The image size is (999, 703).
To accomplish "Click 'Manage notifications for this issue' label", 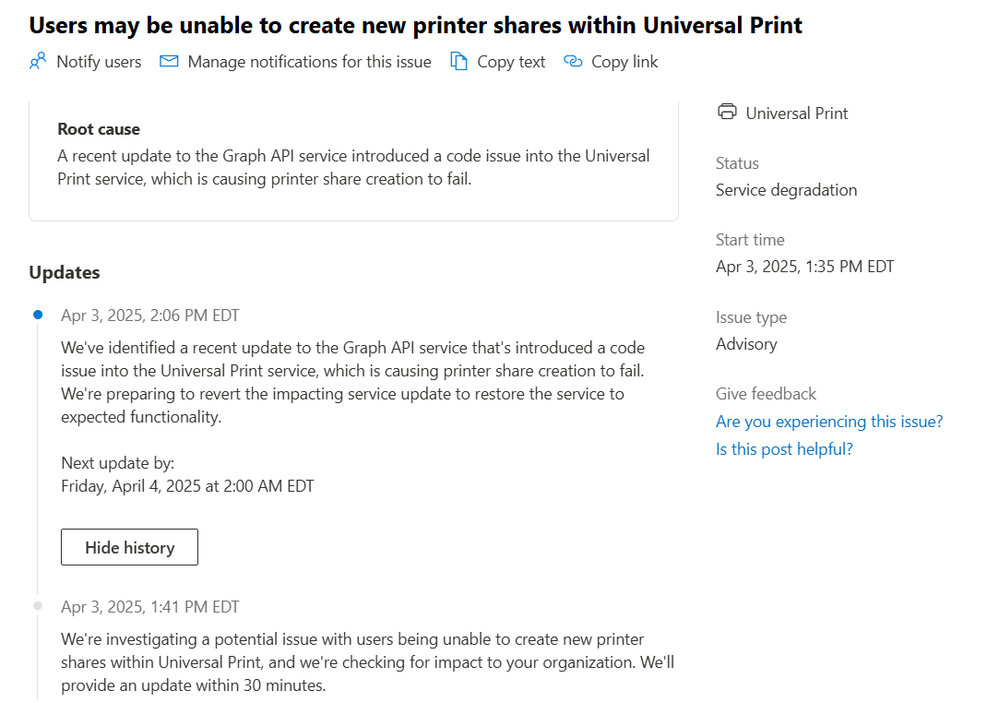I will [309, 62].
